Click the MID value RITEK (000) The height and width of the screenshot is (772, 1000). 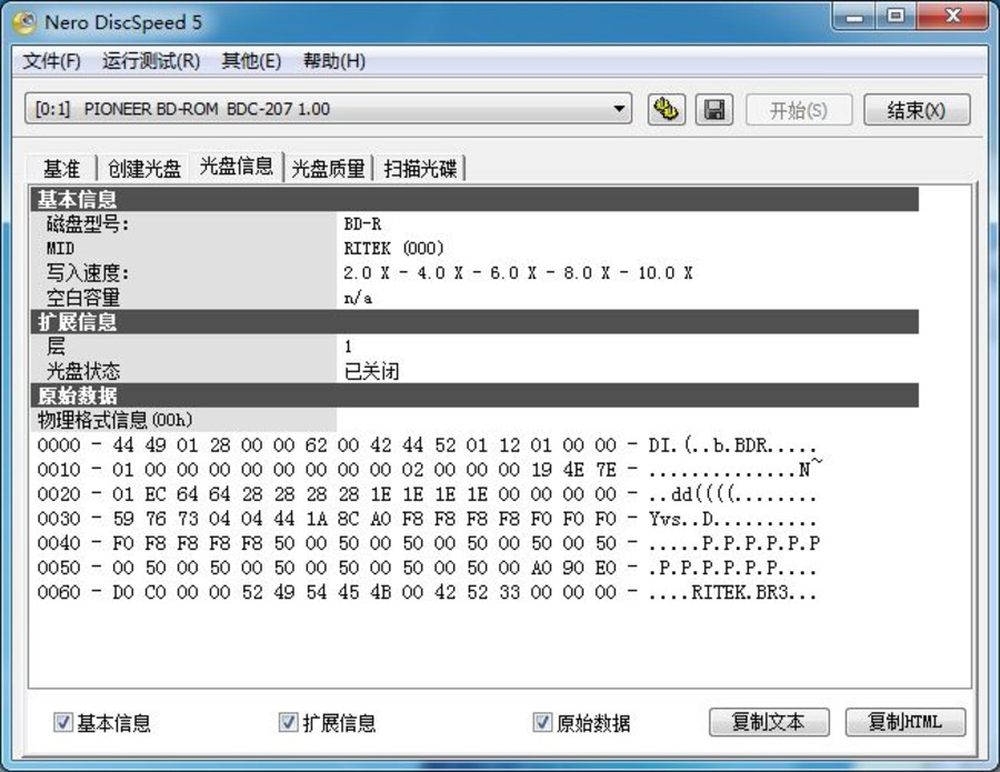393,248
